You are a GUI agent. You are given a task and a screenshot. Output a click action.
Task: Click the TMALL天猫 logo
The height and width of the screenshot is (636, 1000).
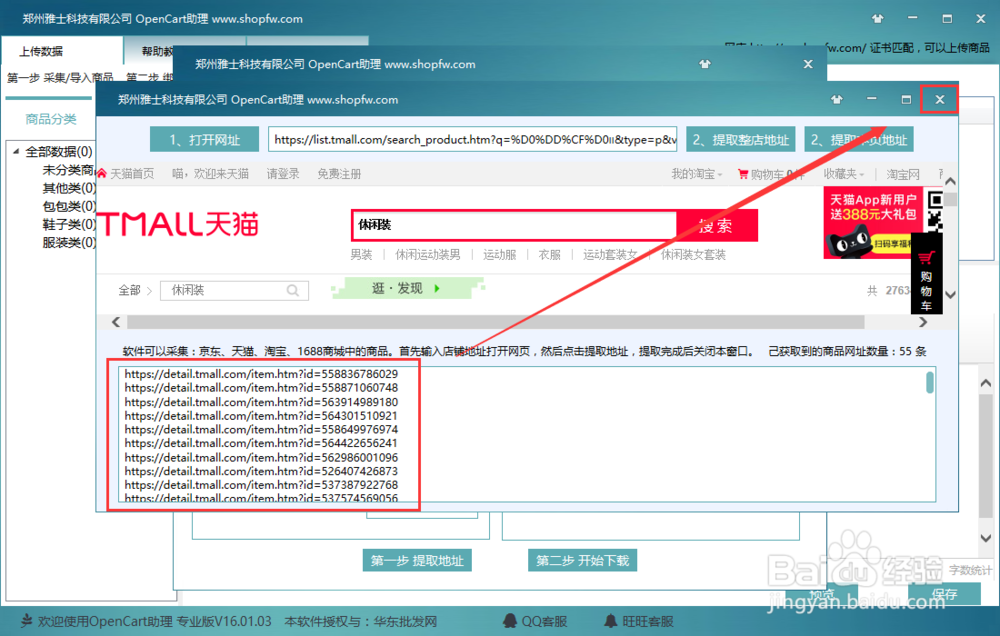(177, 224)
